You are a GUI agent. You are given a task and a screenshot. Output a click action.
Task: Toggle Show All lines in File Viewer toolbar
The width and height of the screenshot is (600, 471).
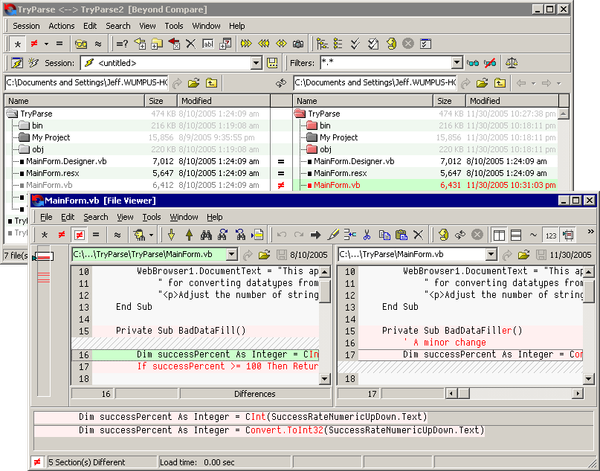point(44,235)
